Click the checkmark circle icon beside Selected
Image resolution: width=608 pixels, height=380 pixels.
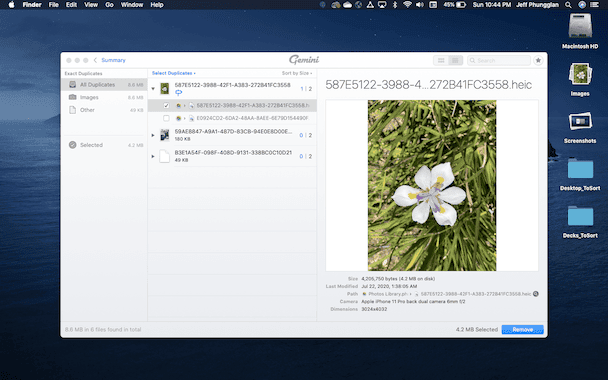click(73, 145)
